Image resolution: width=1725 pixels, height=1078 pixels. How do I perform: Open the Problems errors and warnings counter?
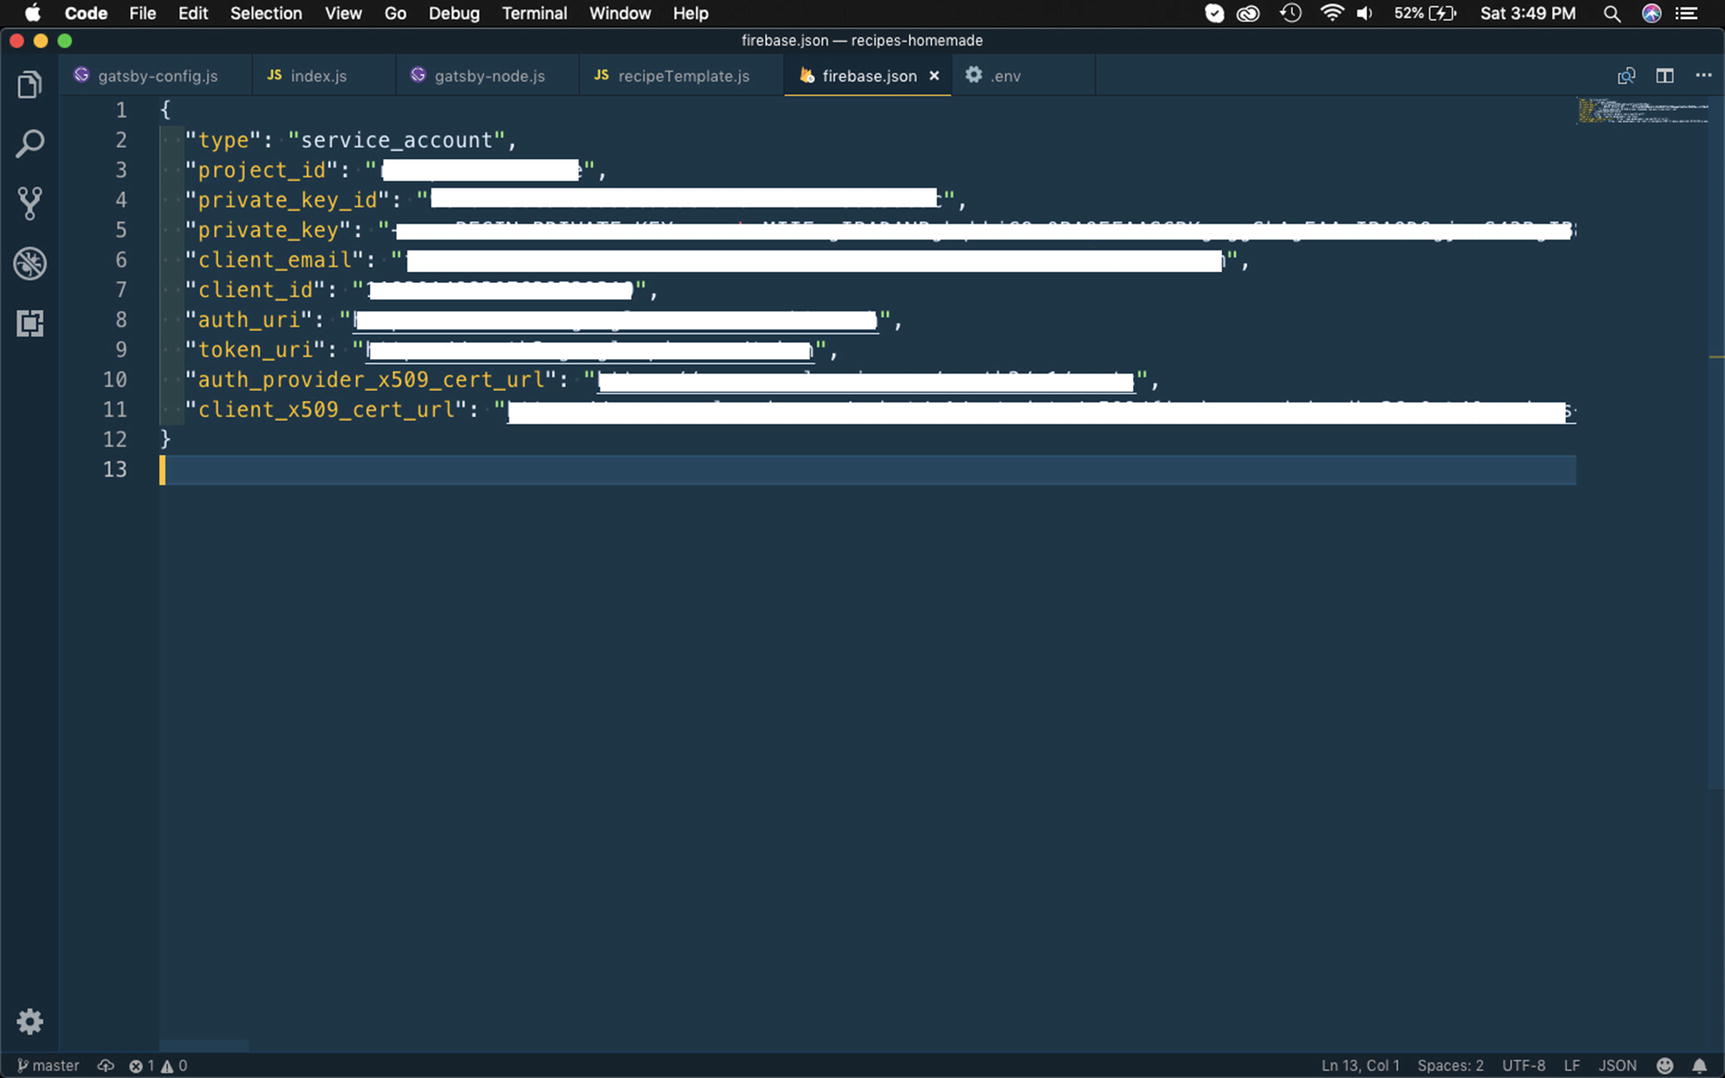[x=158, y=1066]
